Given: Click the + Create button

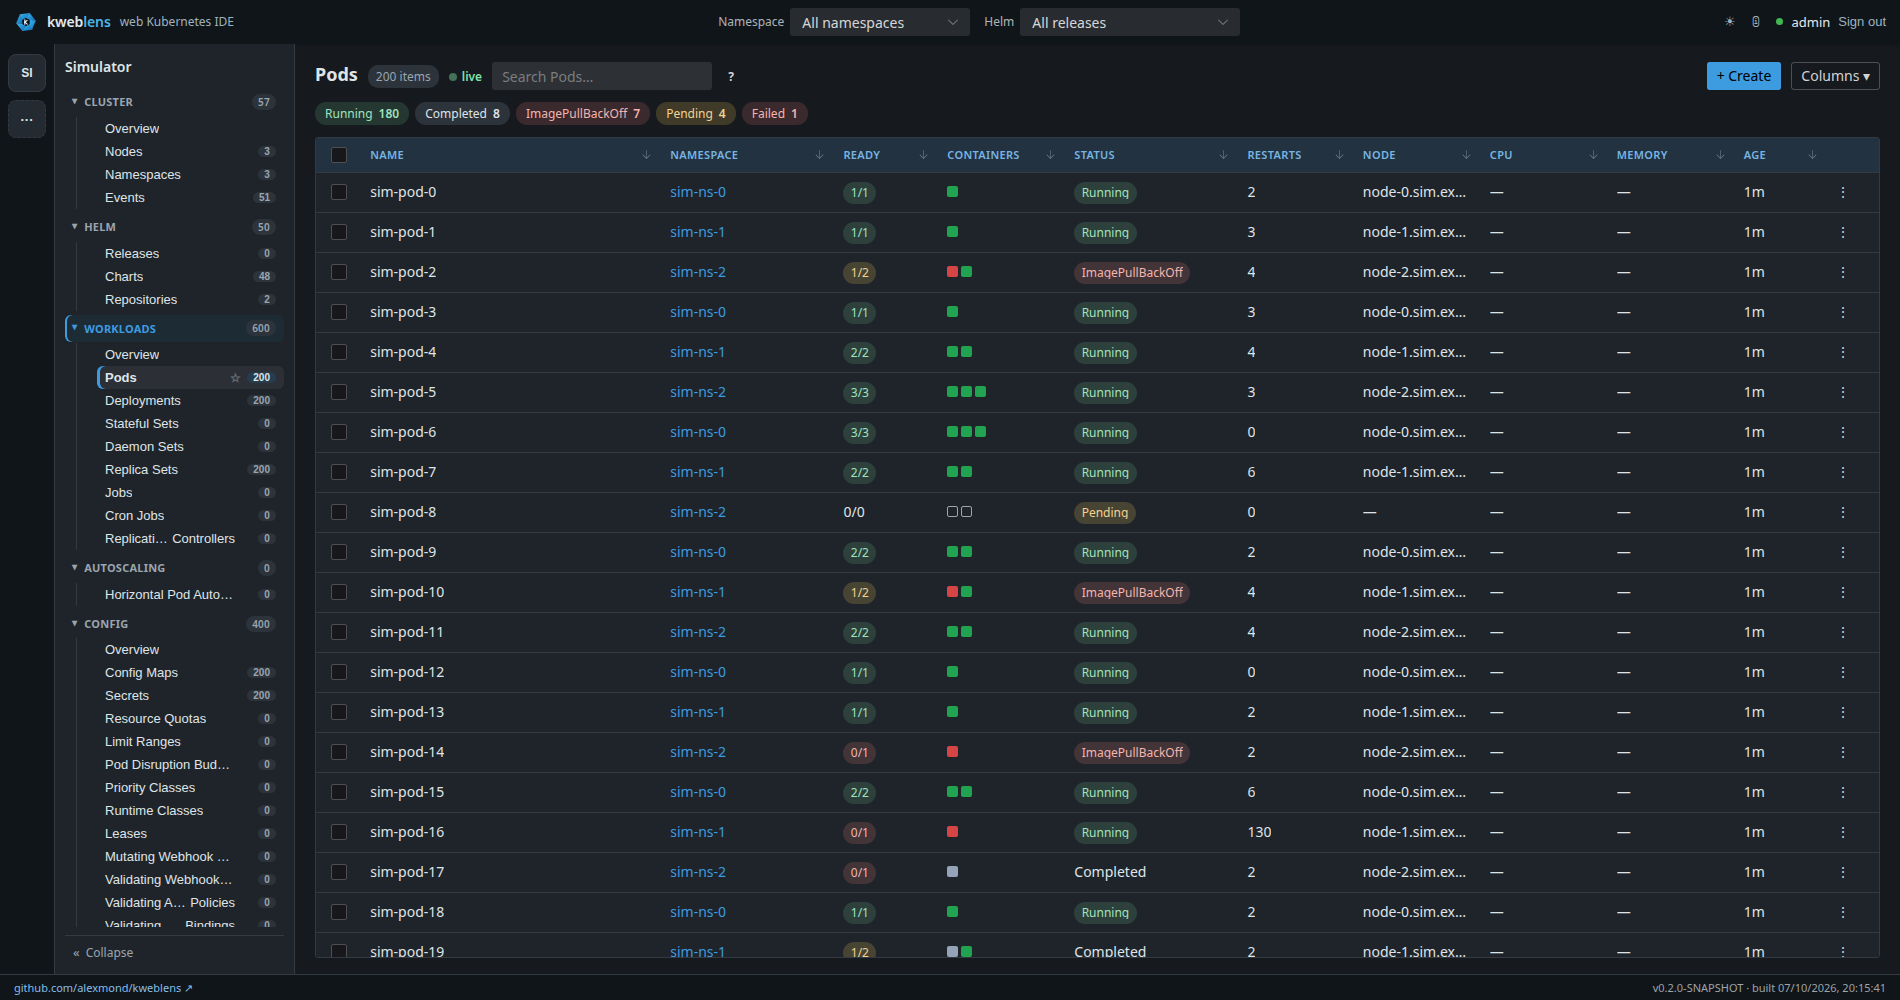Looking at the screenshot, I should (1743, 76).
